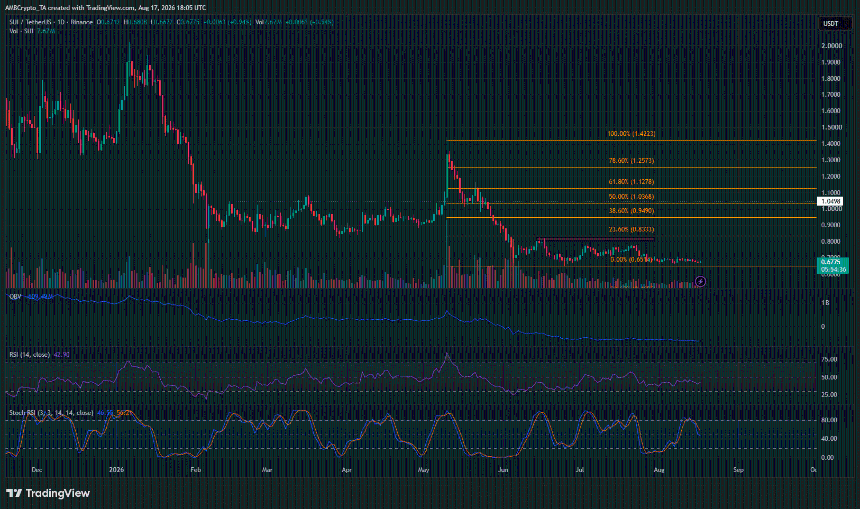Click the May label on time axis
Screen dimensions: 860x509
(423, 470)
